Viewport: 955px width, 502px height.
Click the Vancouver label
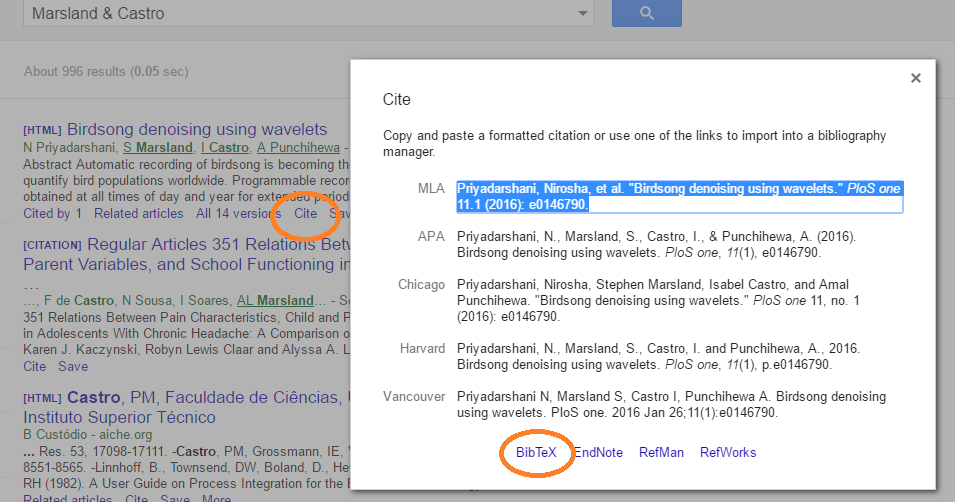(414, 397)
